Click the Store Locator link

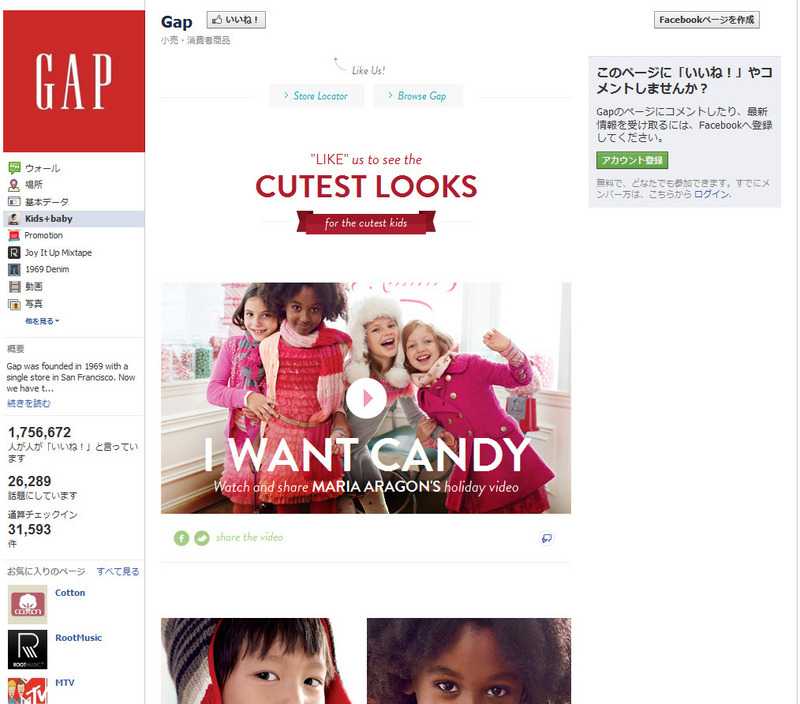coord(317,96)
